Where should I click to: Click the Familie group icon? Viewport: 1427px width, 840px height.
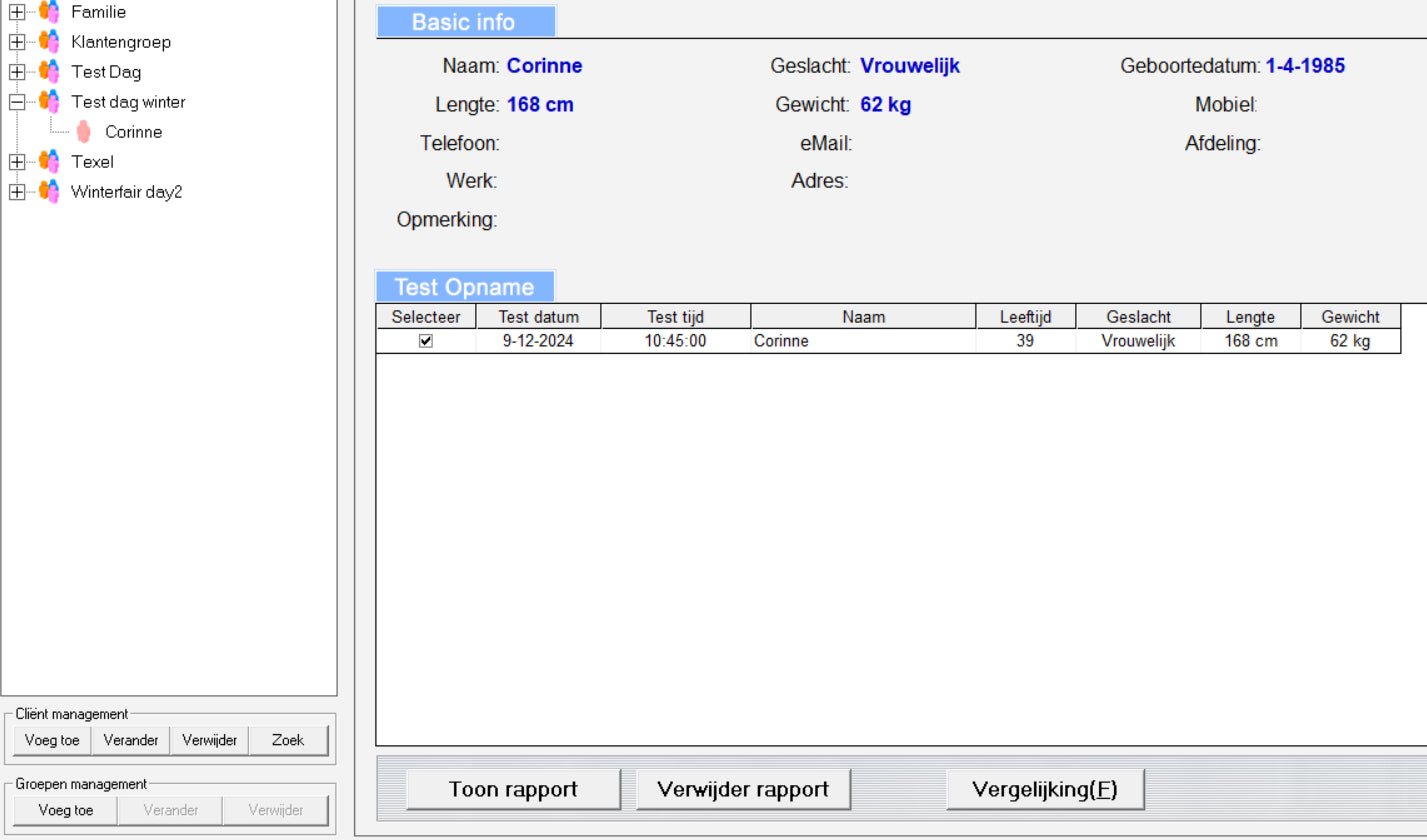tap(49, 12)
